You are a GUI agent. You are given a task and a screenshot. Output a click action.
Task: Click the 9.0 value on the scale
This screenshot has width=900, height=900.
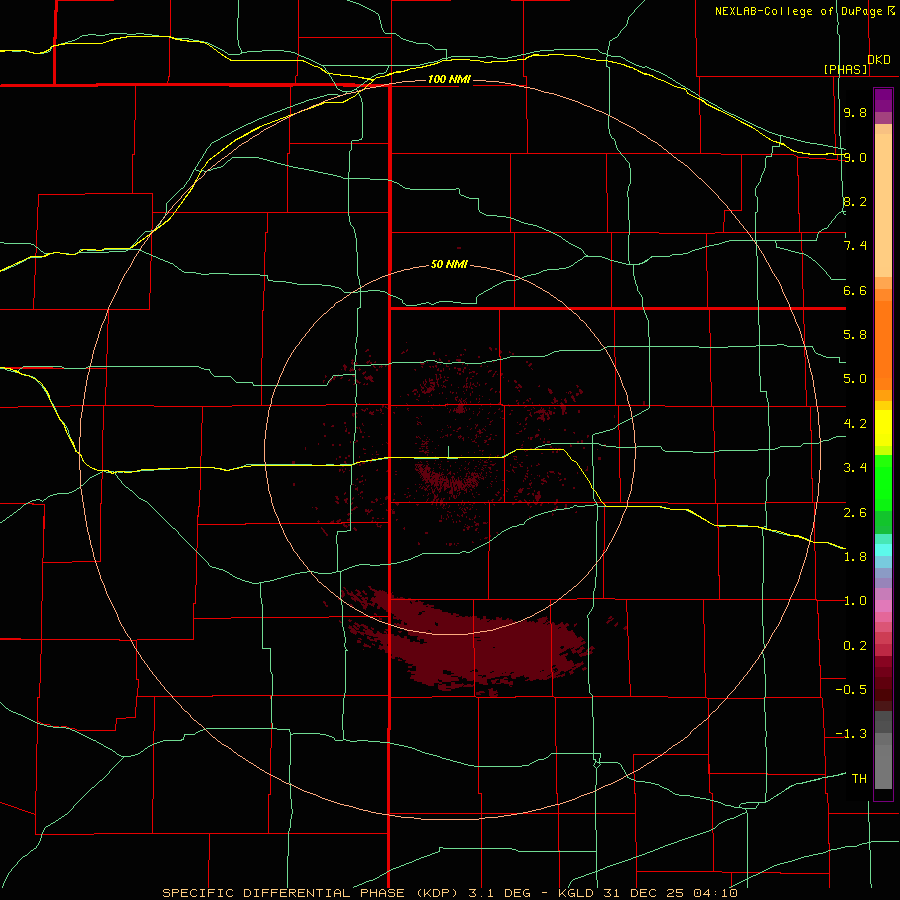(855, 157)
